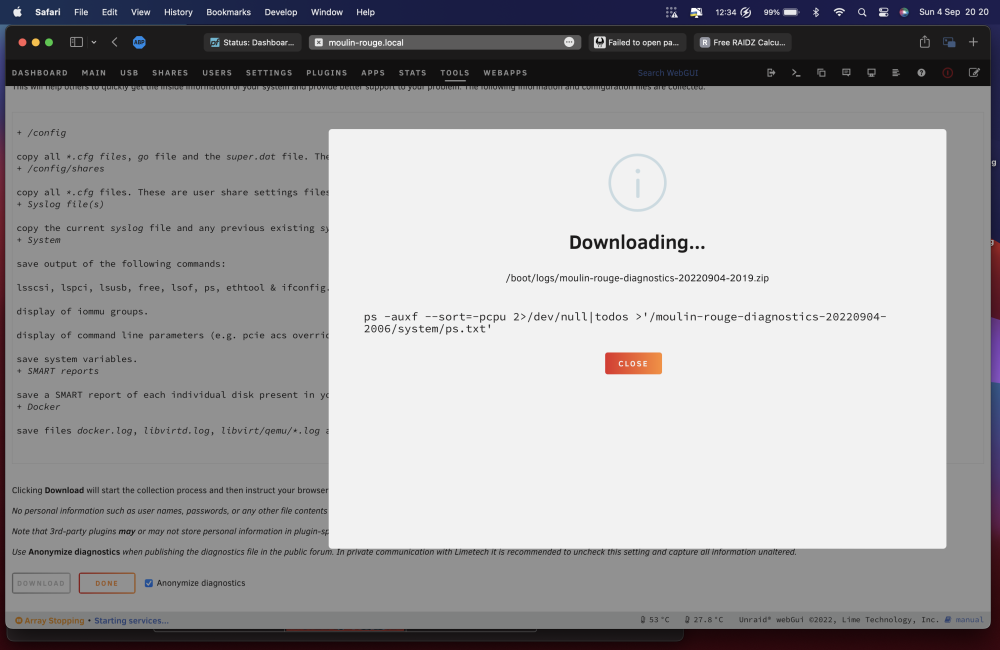Click the Unraid help question-mark icon
Image resolution: width=1000 pixels, height=650 pixels.
922,73
